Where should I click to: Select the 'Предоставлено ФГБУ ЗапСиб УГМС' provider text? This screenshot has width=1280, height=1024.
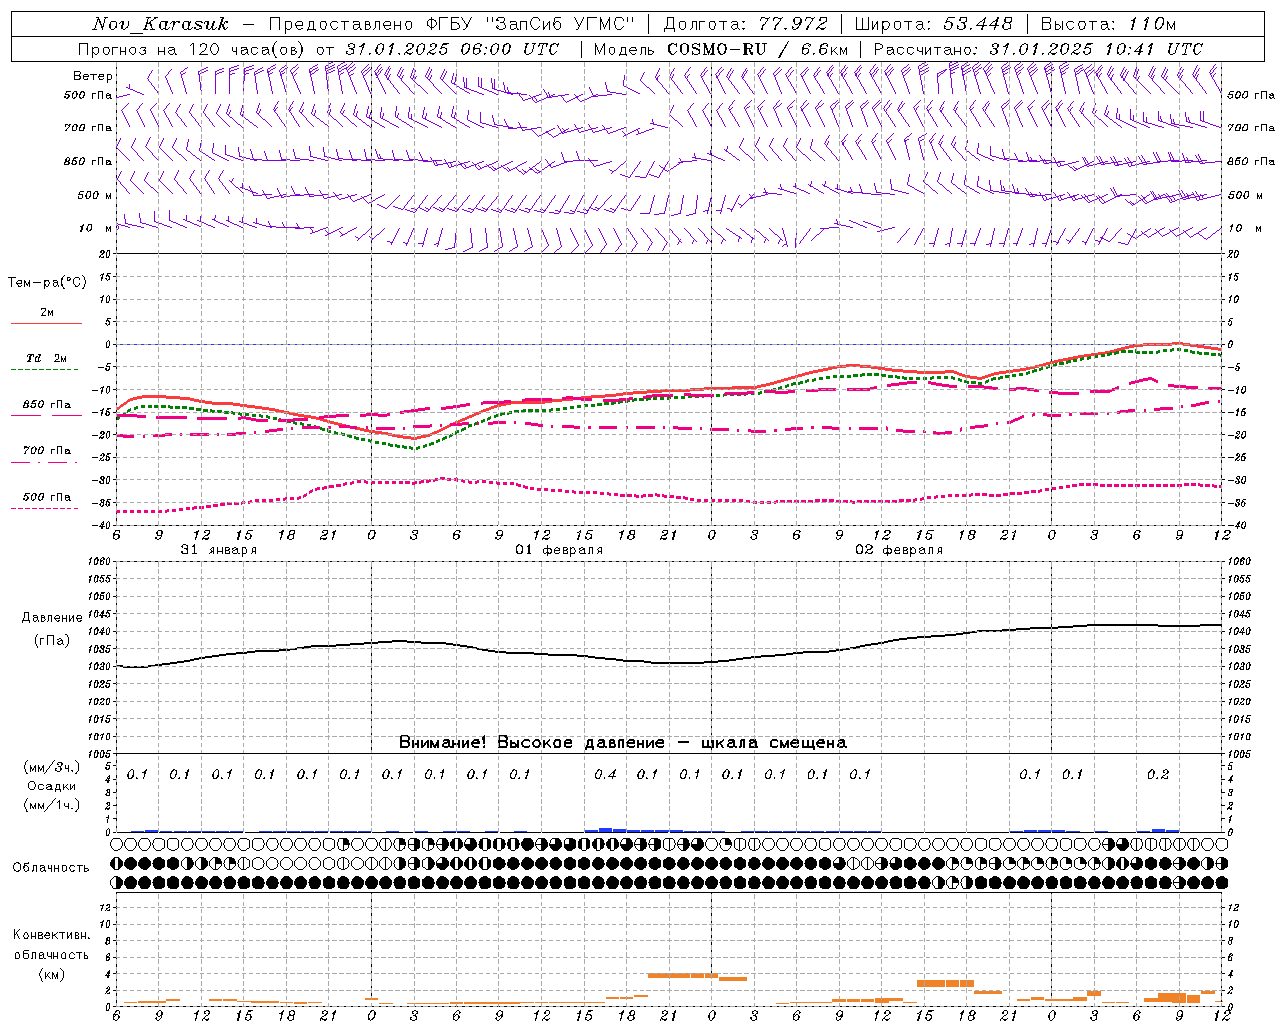coord(453,24)
